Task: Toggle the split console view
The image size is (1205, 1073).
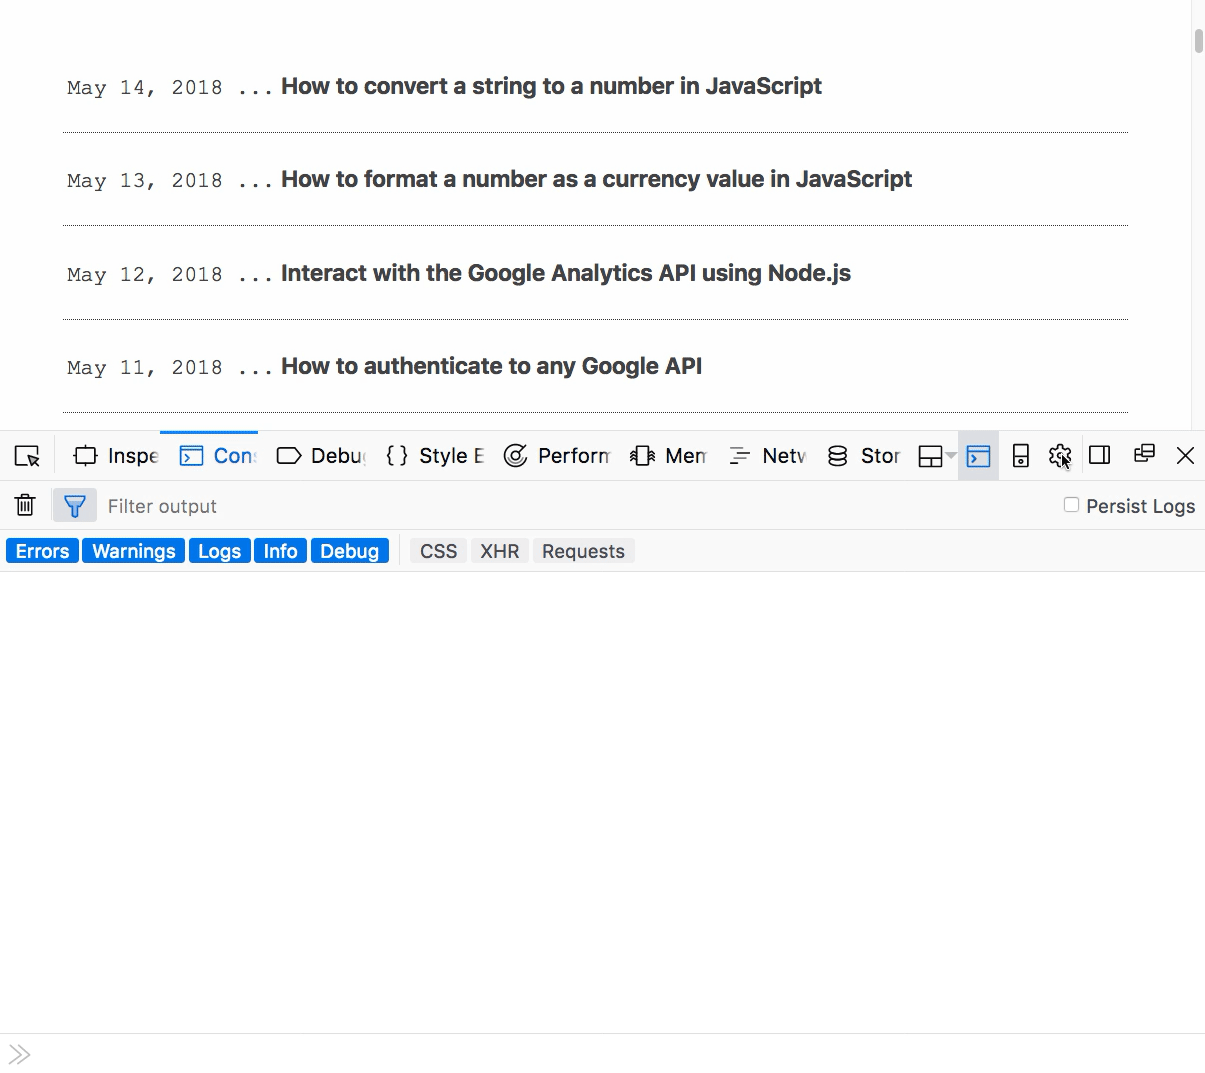Action: (x=978, y=455)
